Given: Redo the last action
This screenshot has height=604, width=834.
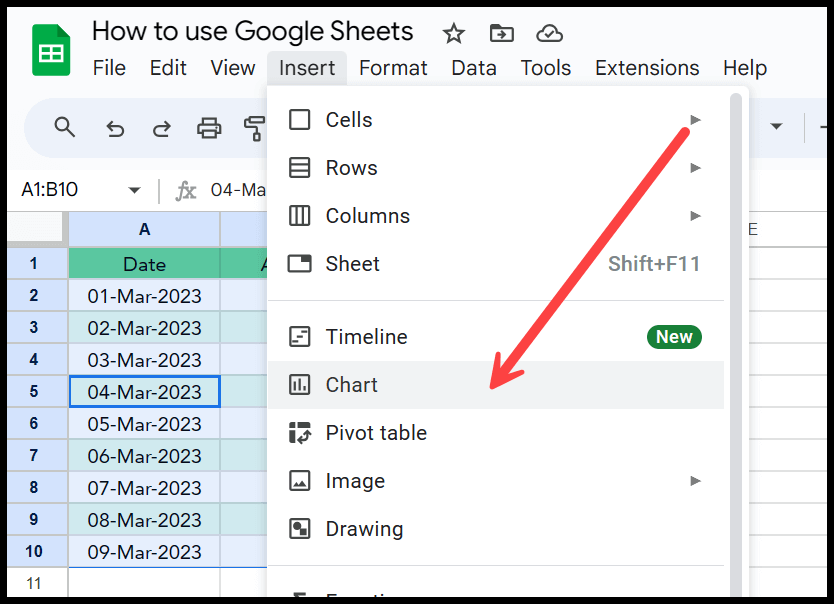Looking at the screenshot, I should tap(162, 129).
